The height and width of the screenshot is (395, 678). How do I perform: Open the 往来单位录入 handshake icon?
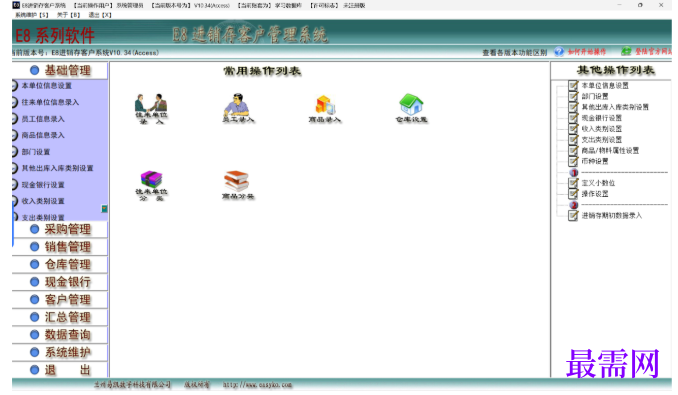coord(151,109)
